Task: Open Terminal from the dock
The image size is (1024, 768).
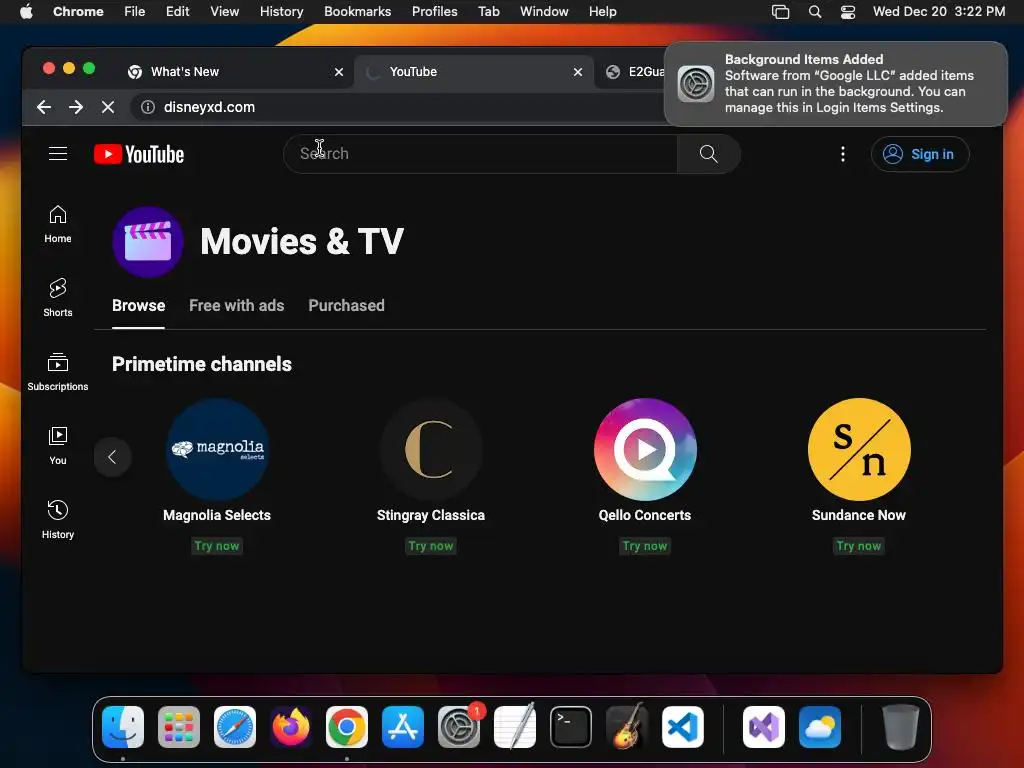Action: coord(571,727)
